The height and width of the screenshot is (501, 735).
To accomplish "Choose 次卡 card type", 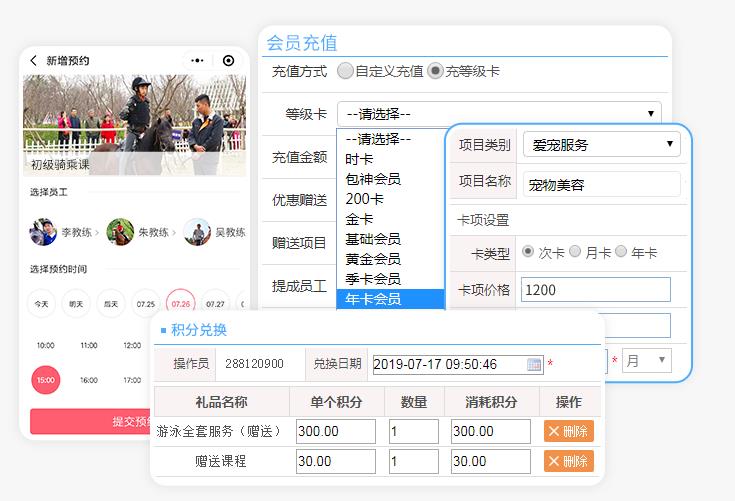I will point(528,252).
